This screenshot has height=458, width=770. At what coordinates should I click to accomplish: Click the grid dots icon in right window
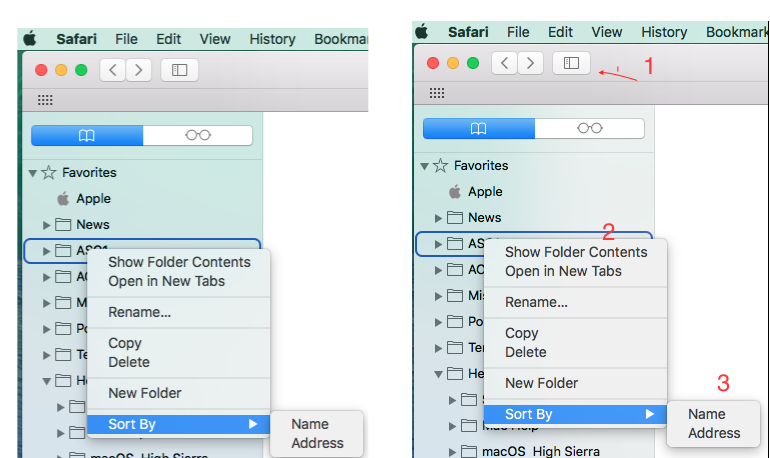(x=437, y=93)
